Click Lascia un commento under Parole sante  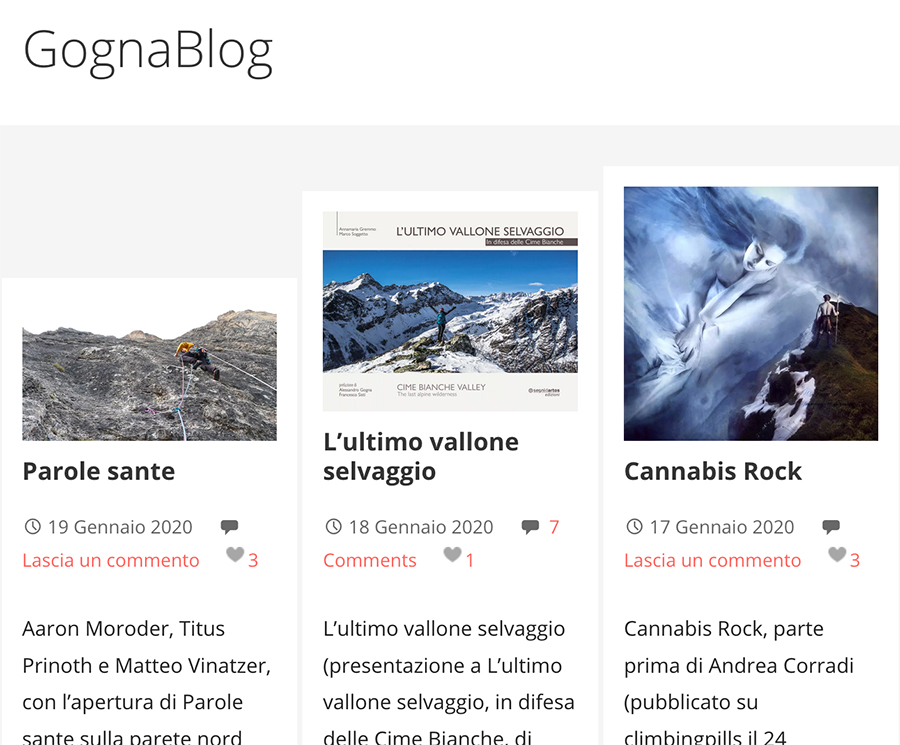111,560
